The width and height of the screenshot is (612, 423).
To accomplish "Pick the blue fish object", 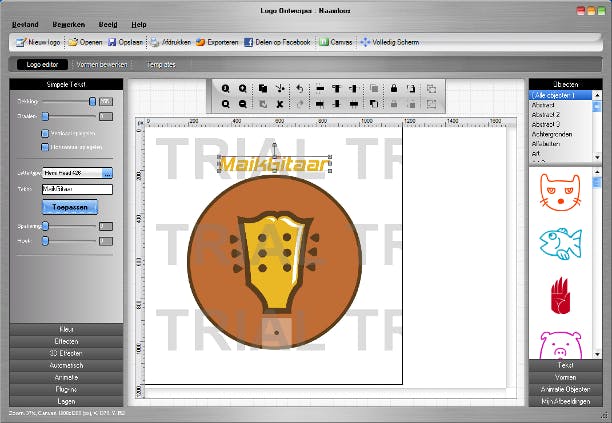I will 561,244.
